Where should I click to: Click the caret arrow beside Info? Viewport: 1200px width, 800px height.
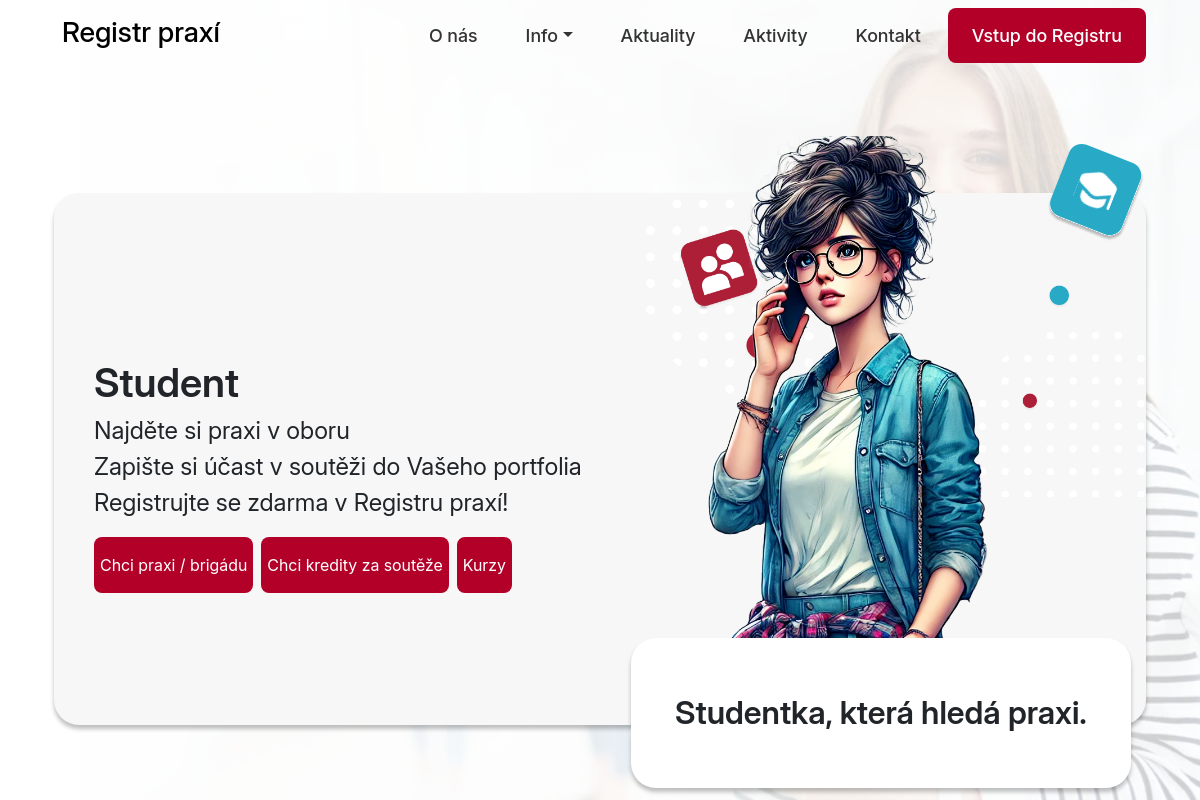[568, 36]
